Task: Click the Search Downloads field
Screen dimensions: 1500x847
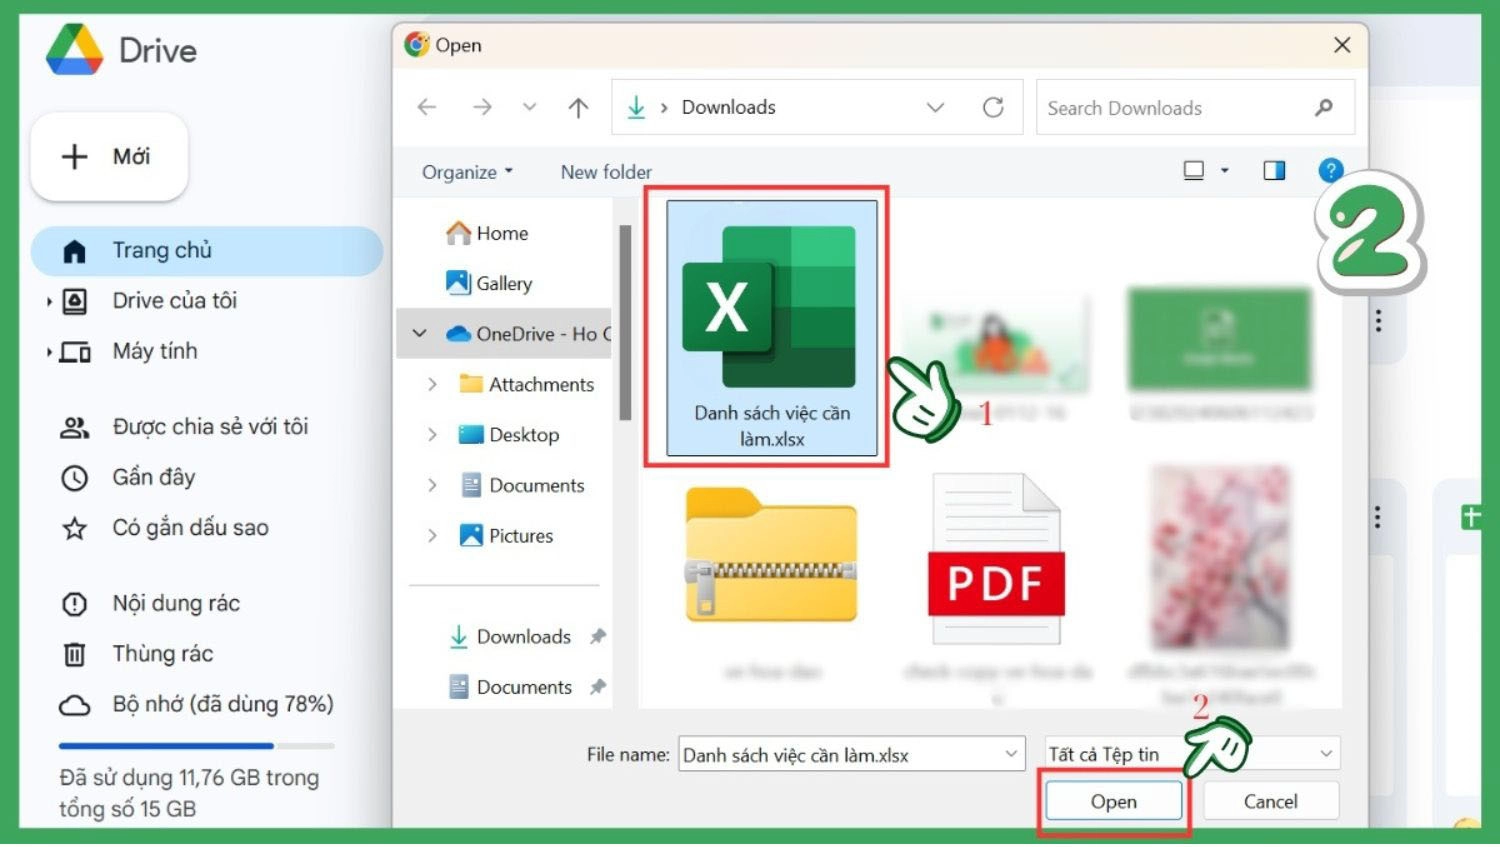Action: (x=1195, y=108)
